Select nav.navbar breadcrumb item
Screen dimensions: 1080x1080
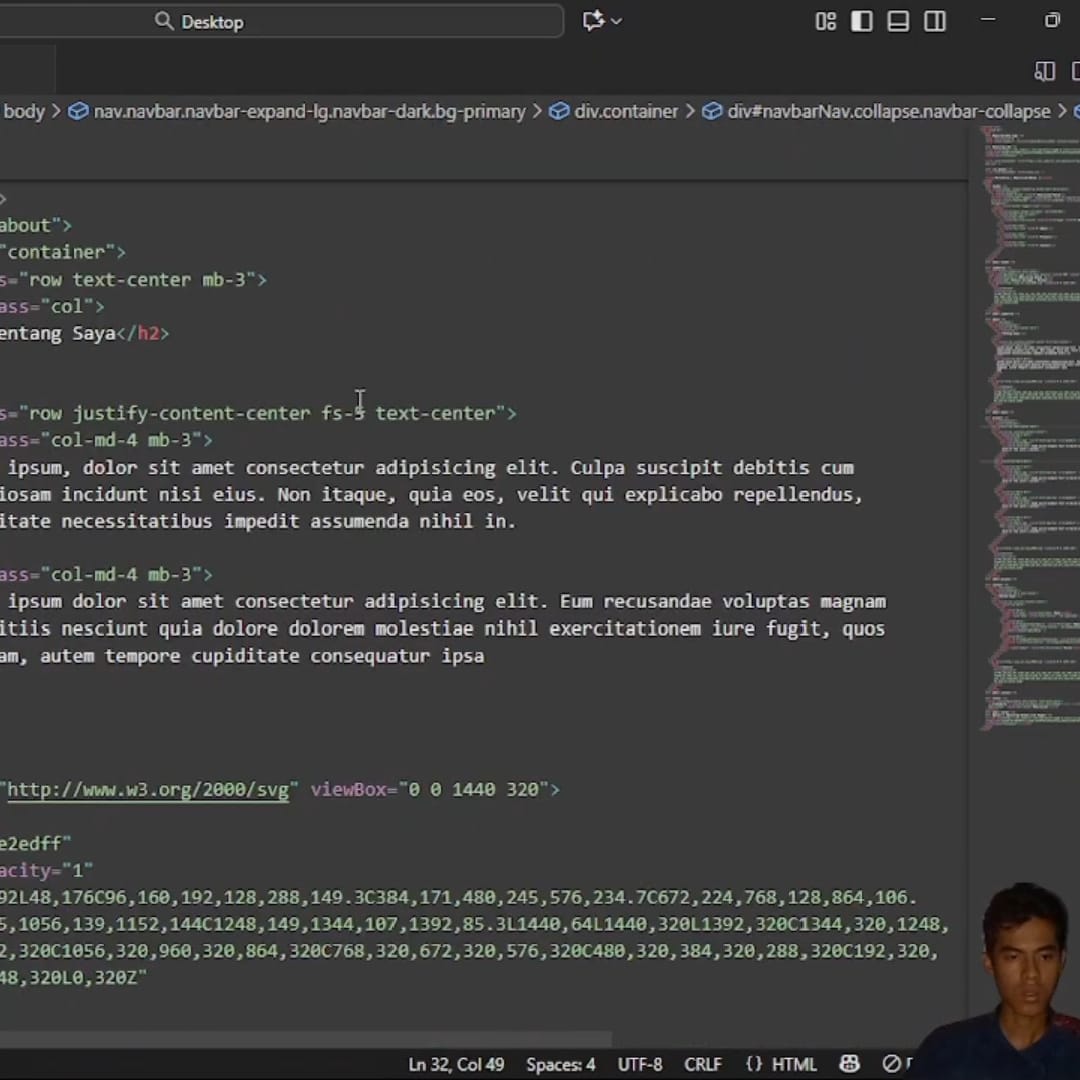[x=308, y=111]
